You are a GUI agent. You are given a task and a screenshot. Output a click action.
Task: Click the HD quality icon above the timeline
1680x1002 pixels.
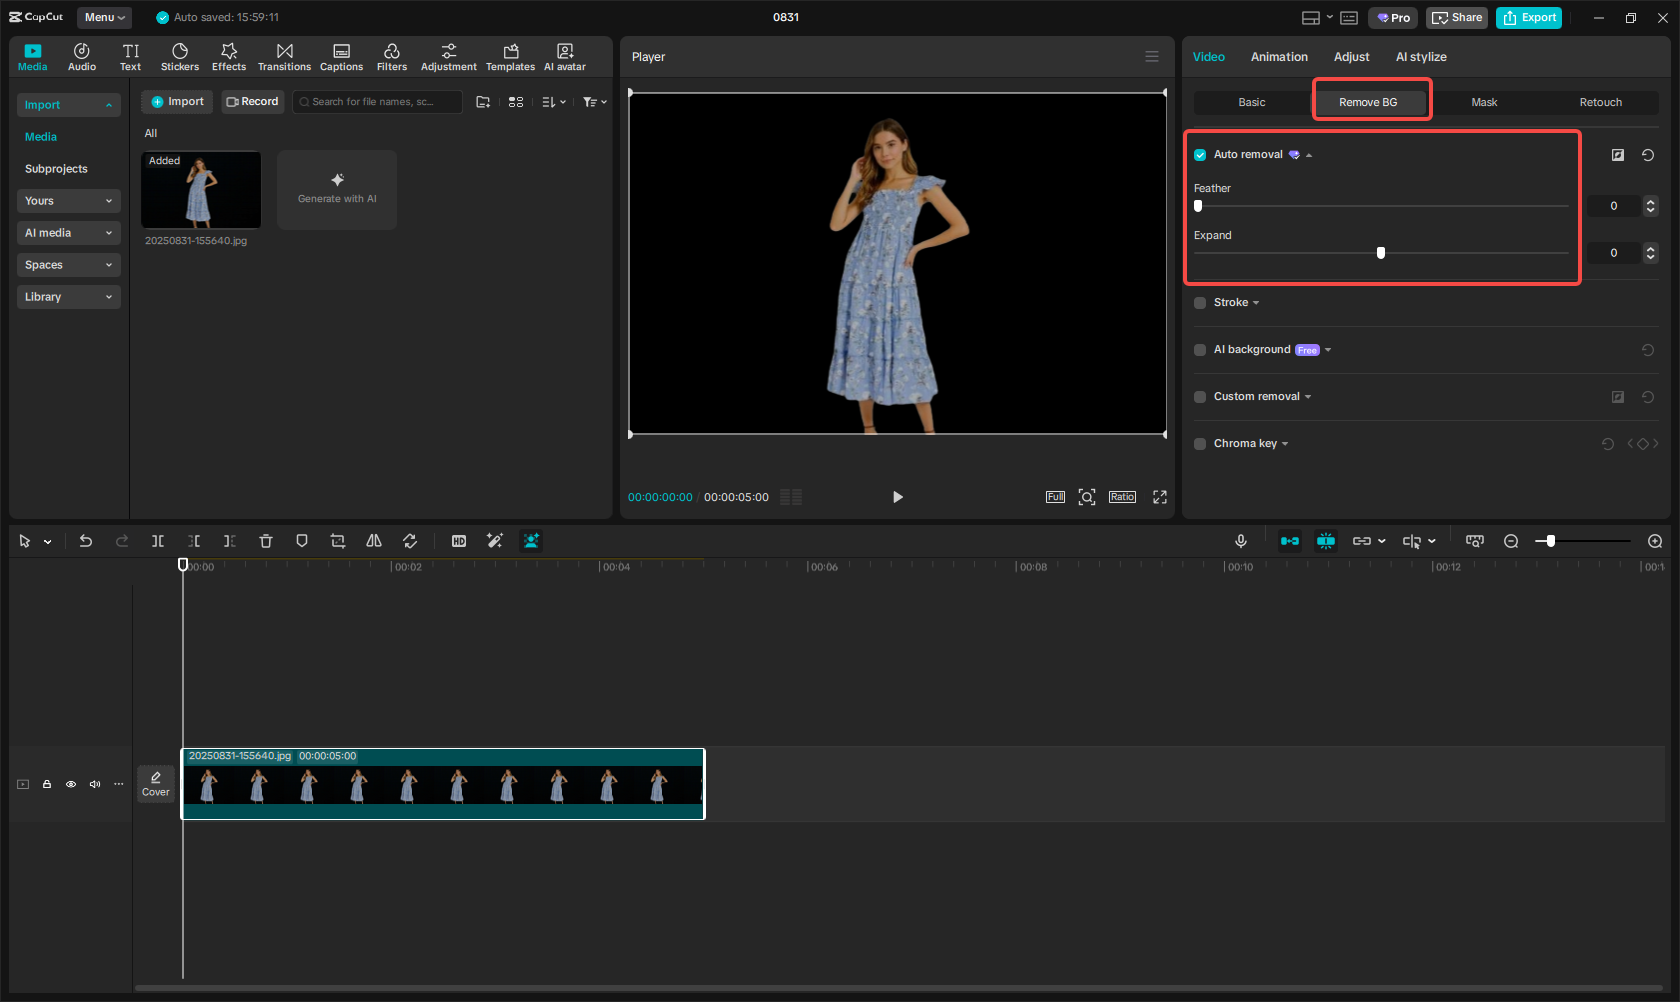458,541
